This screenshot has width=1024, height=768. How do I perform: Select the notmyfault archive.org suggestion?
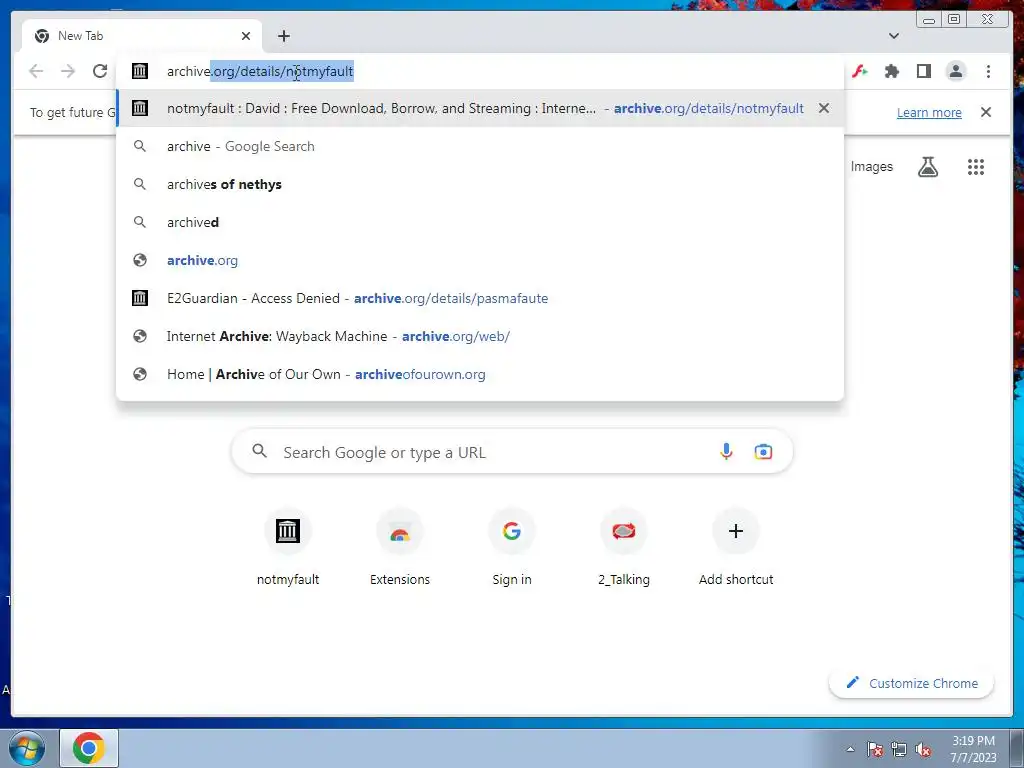click(480, 108)
